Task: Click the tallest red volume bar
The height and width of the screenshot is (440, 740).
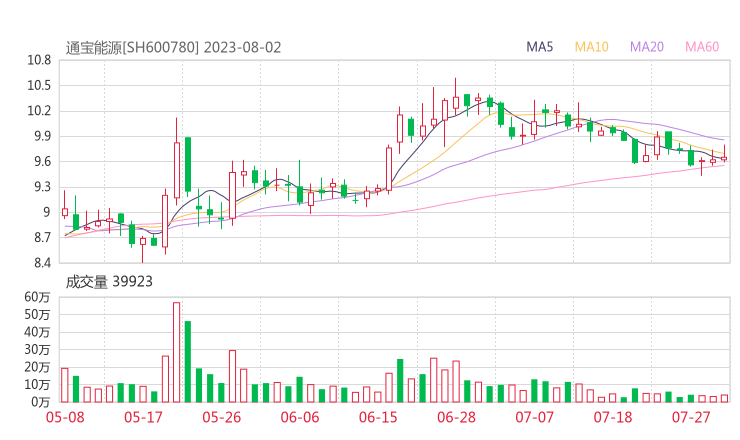Action: click(x=177, y=352)
